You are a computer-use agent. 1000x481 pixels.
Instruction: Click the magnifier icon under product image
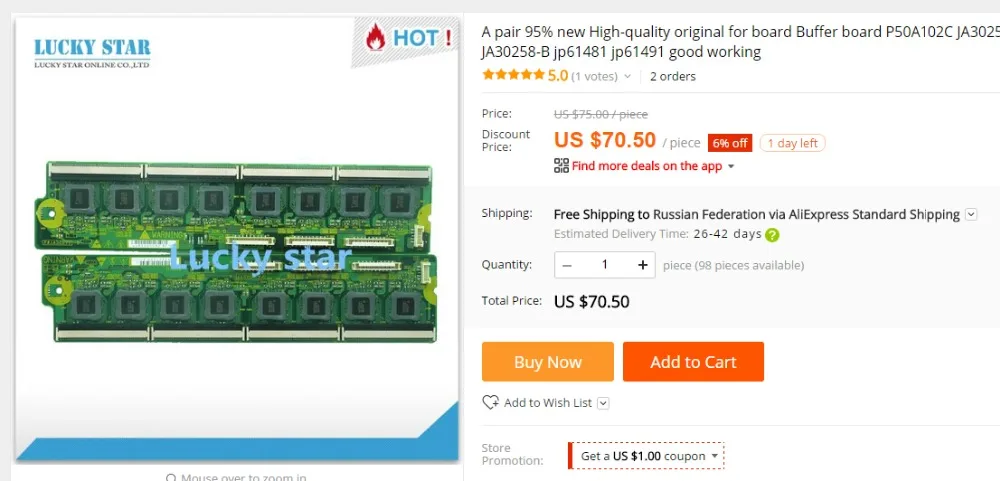[x=171, y=478]
